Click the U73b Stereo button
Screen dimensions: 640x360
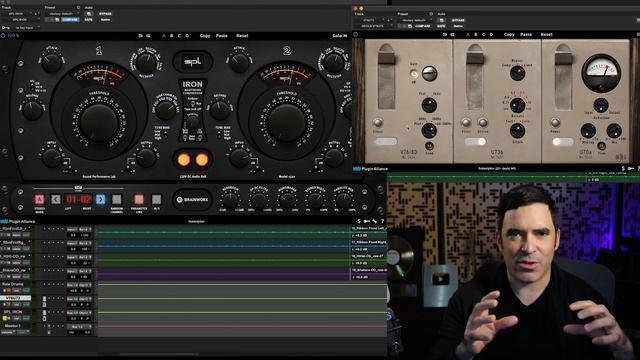coord(483,122)
